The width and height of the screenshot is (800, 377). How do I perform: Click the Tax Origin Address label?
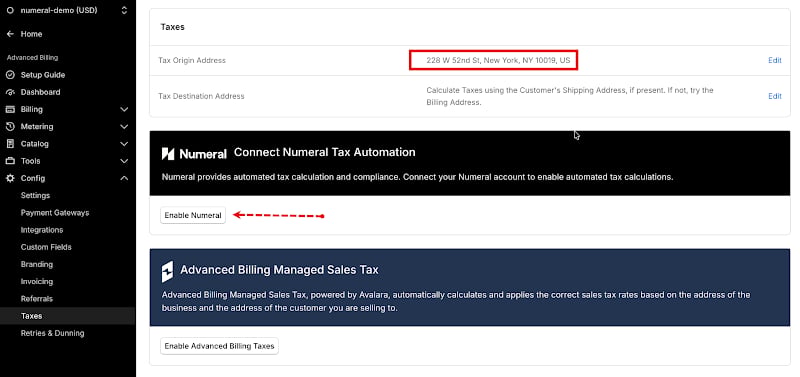192,60
